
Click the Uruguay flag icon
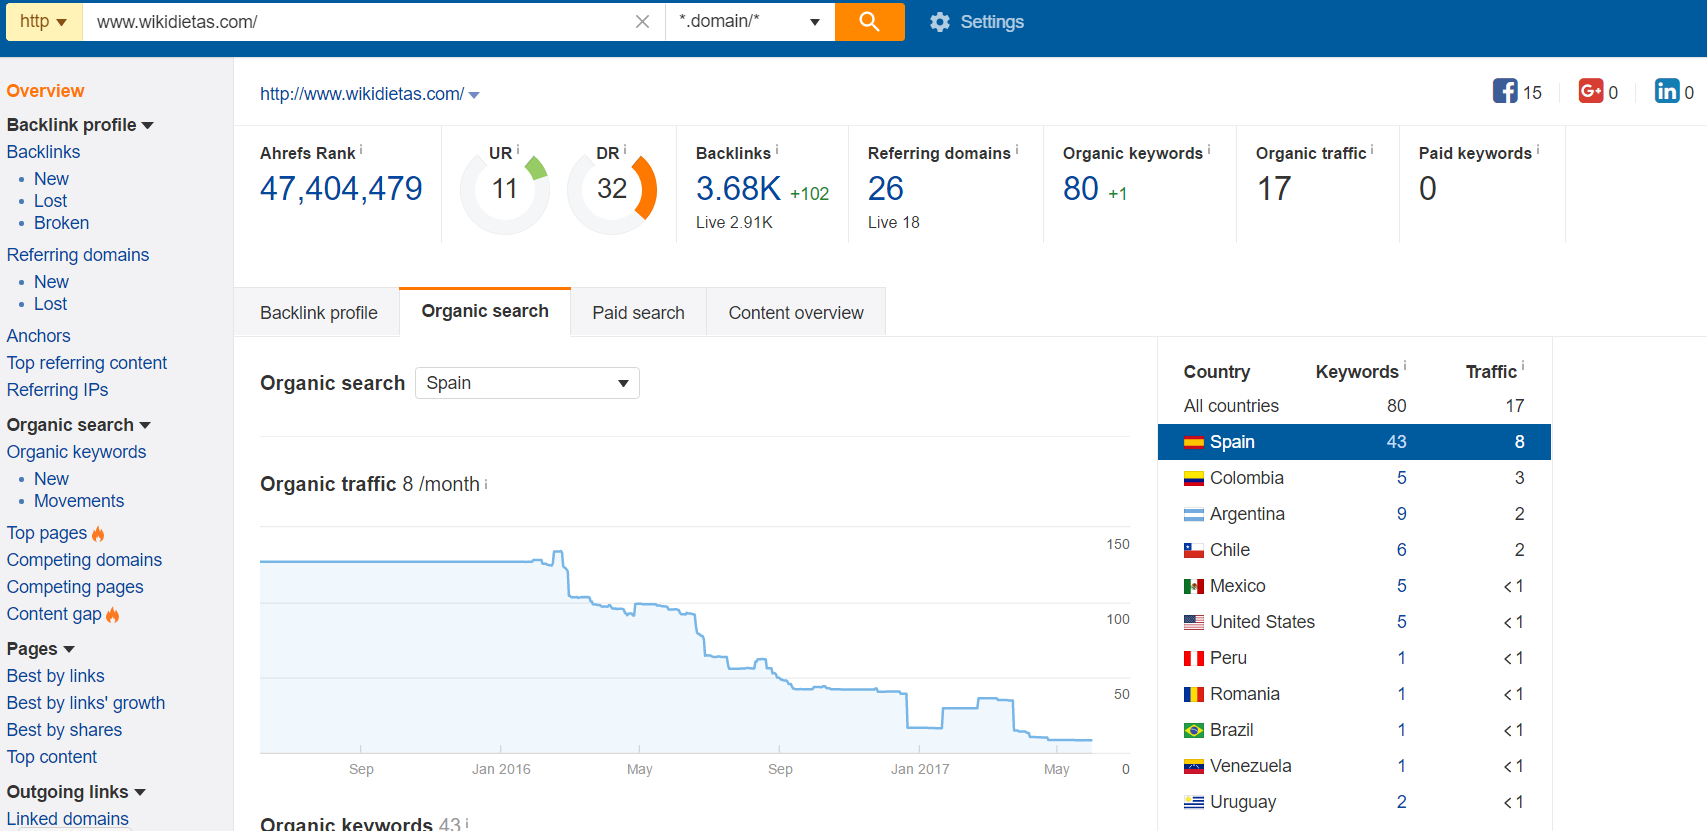[x=1194, y=803]
